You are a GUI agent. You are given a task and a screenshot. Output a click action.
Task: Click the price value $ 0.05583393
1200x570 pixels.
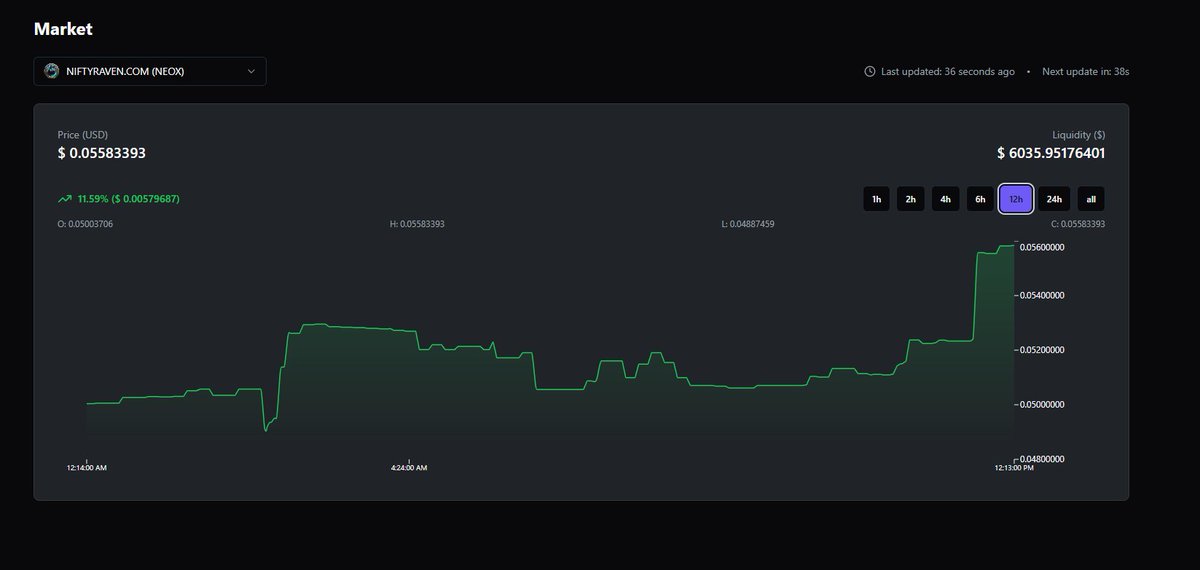(102, 153)
